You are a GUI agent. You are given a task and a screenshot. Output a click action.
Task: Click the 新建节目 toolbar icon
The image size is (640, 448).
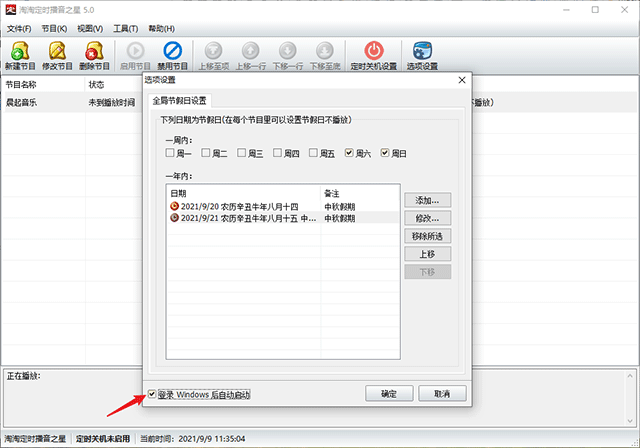20,51
